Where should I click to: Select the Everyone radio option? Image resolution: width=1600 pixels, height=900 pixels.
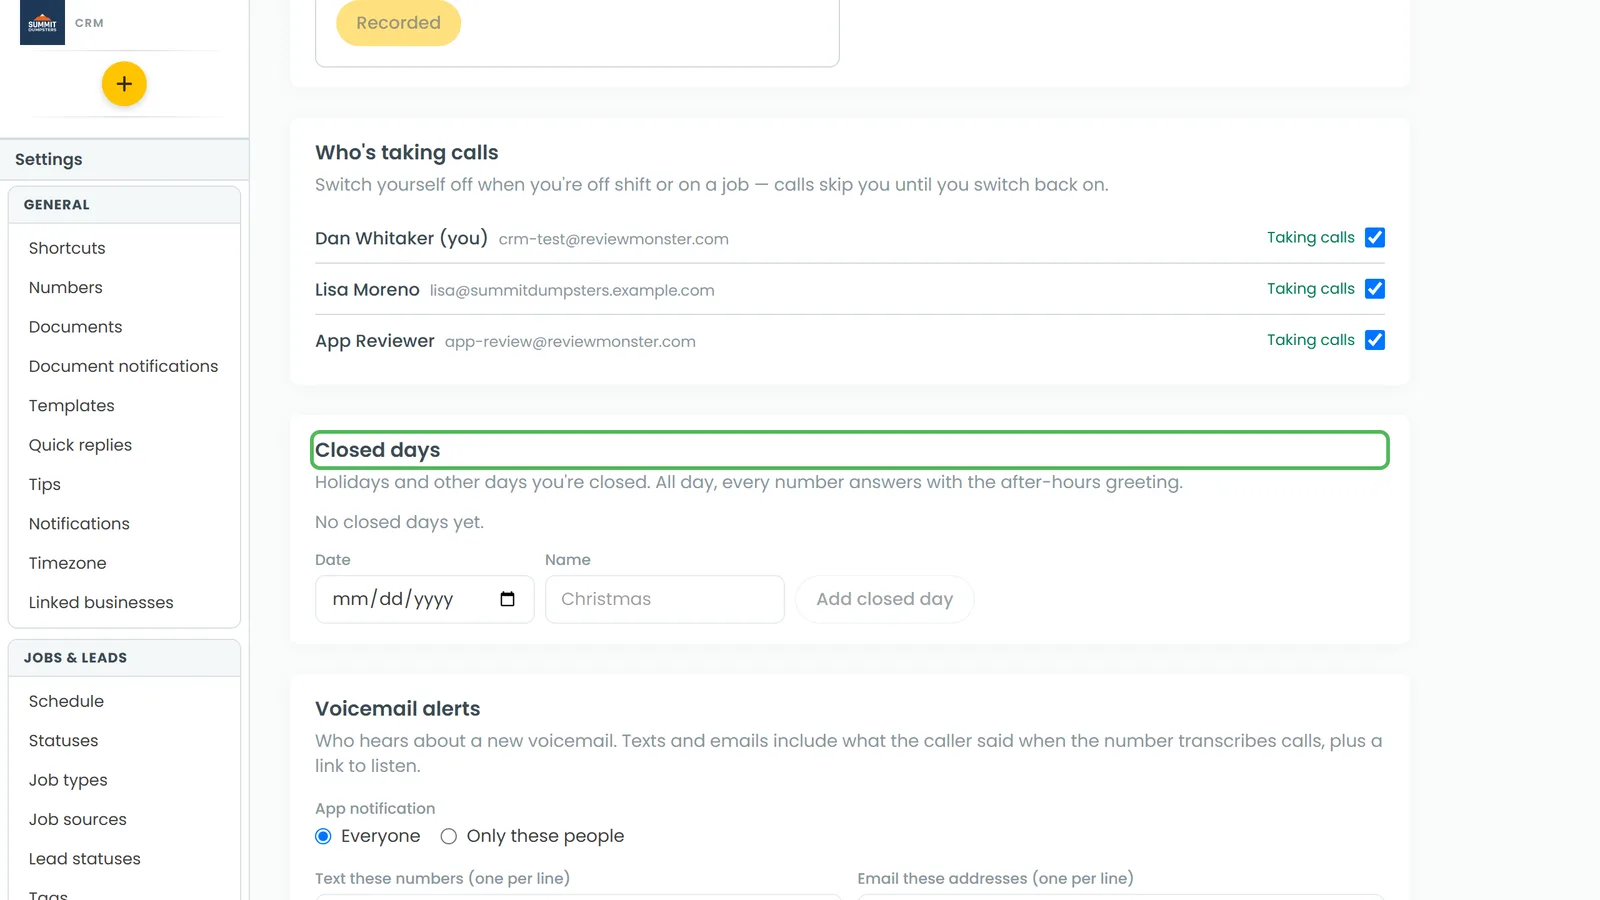tap(323, 836)
